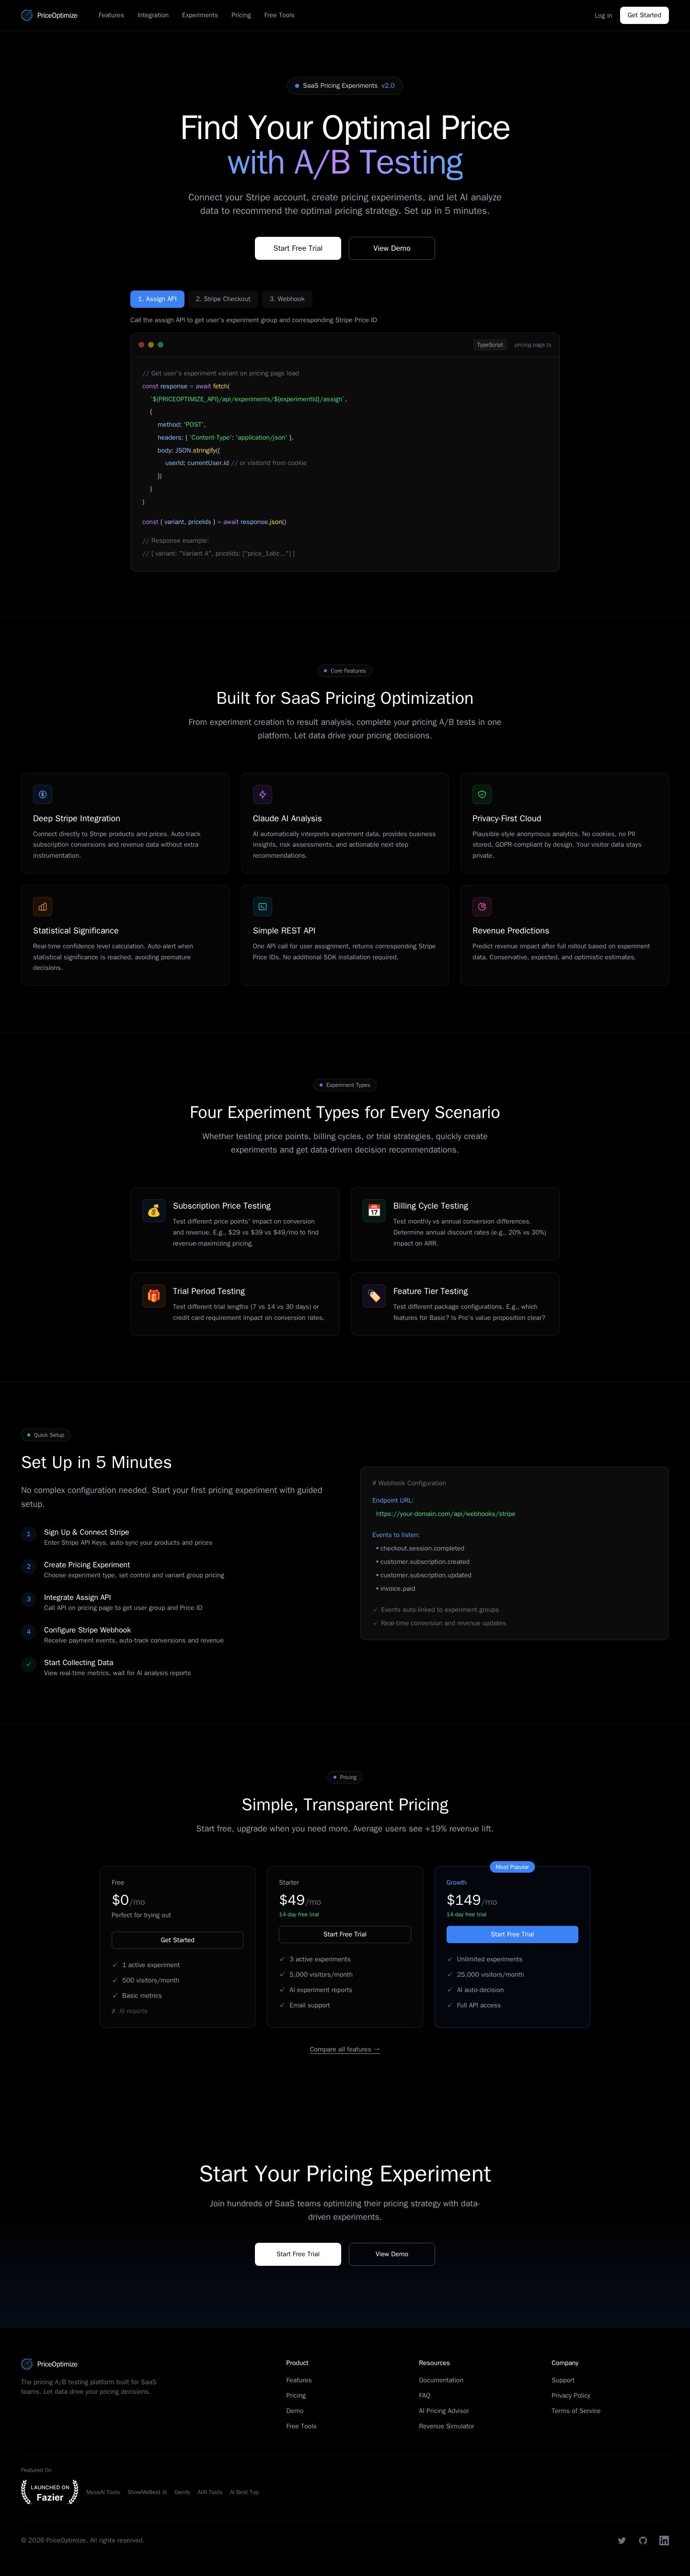This screenshot has height=2576, width=690.
Task: Click the Privacy-First Cloud shield icon
Action: [x=482, y=794]
